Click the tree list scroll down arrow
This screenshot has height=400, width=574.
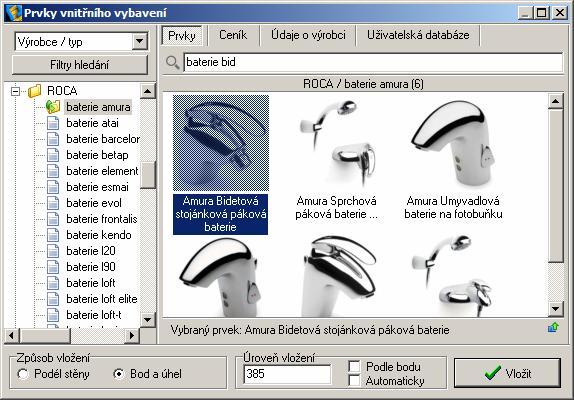point(148,319)
